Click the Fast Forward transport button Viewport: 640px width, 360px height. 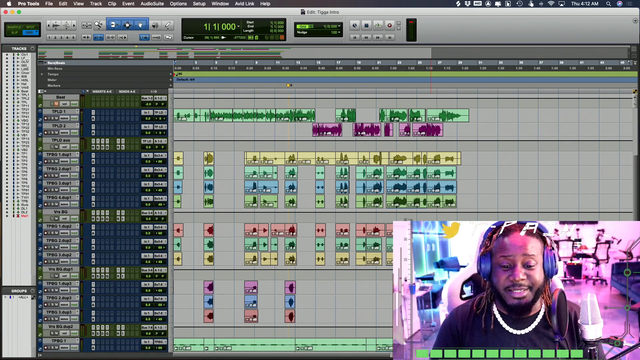(x=378, y=37)
